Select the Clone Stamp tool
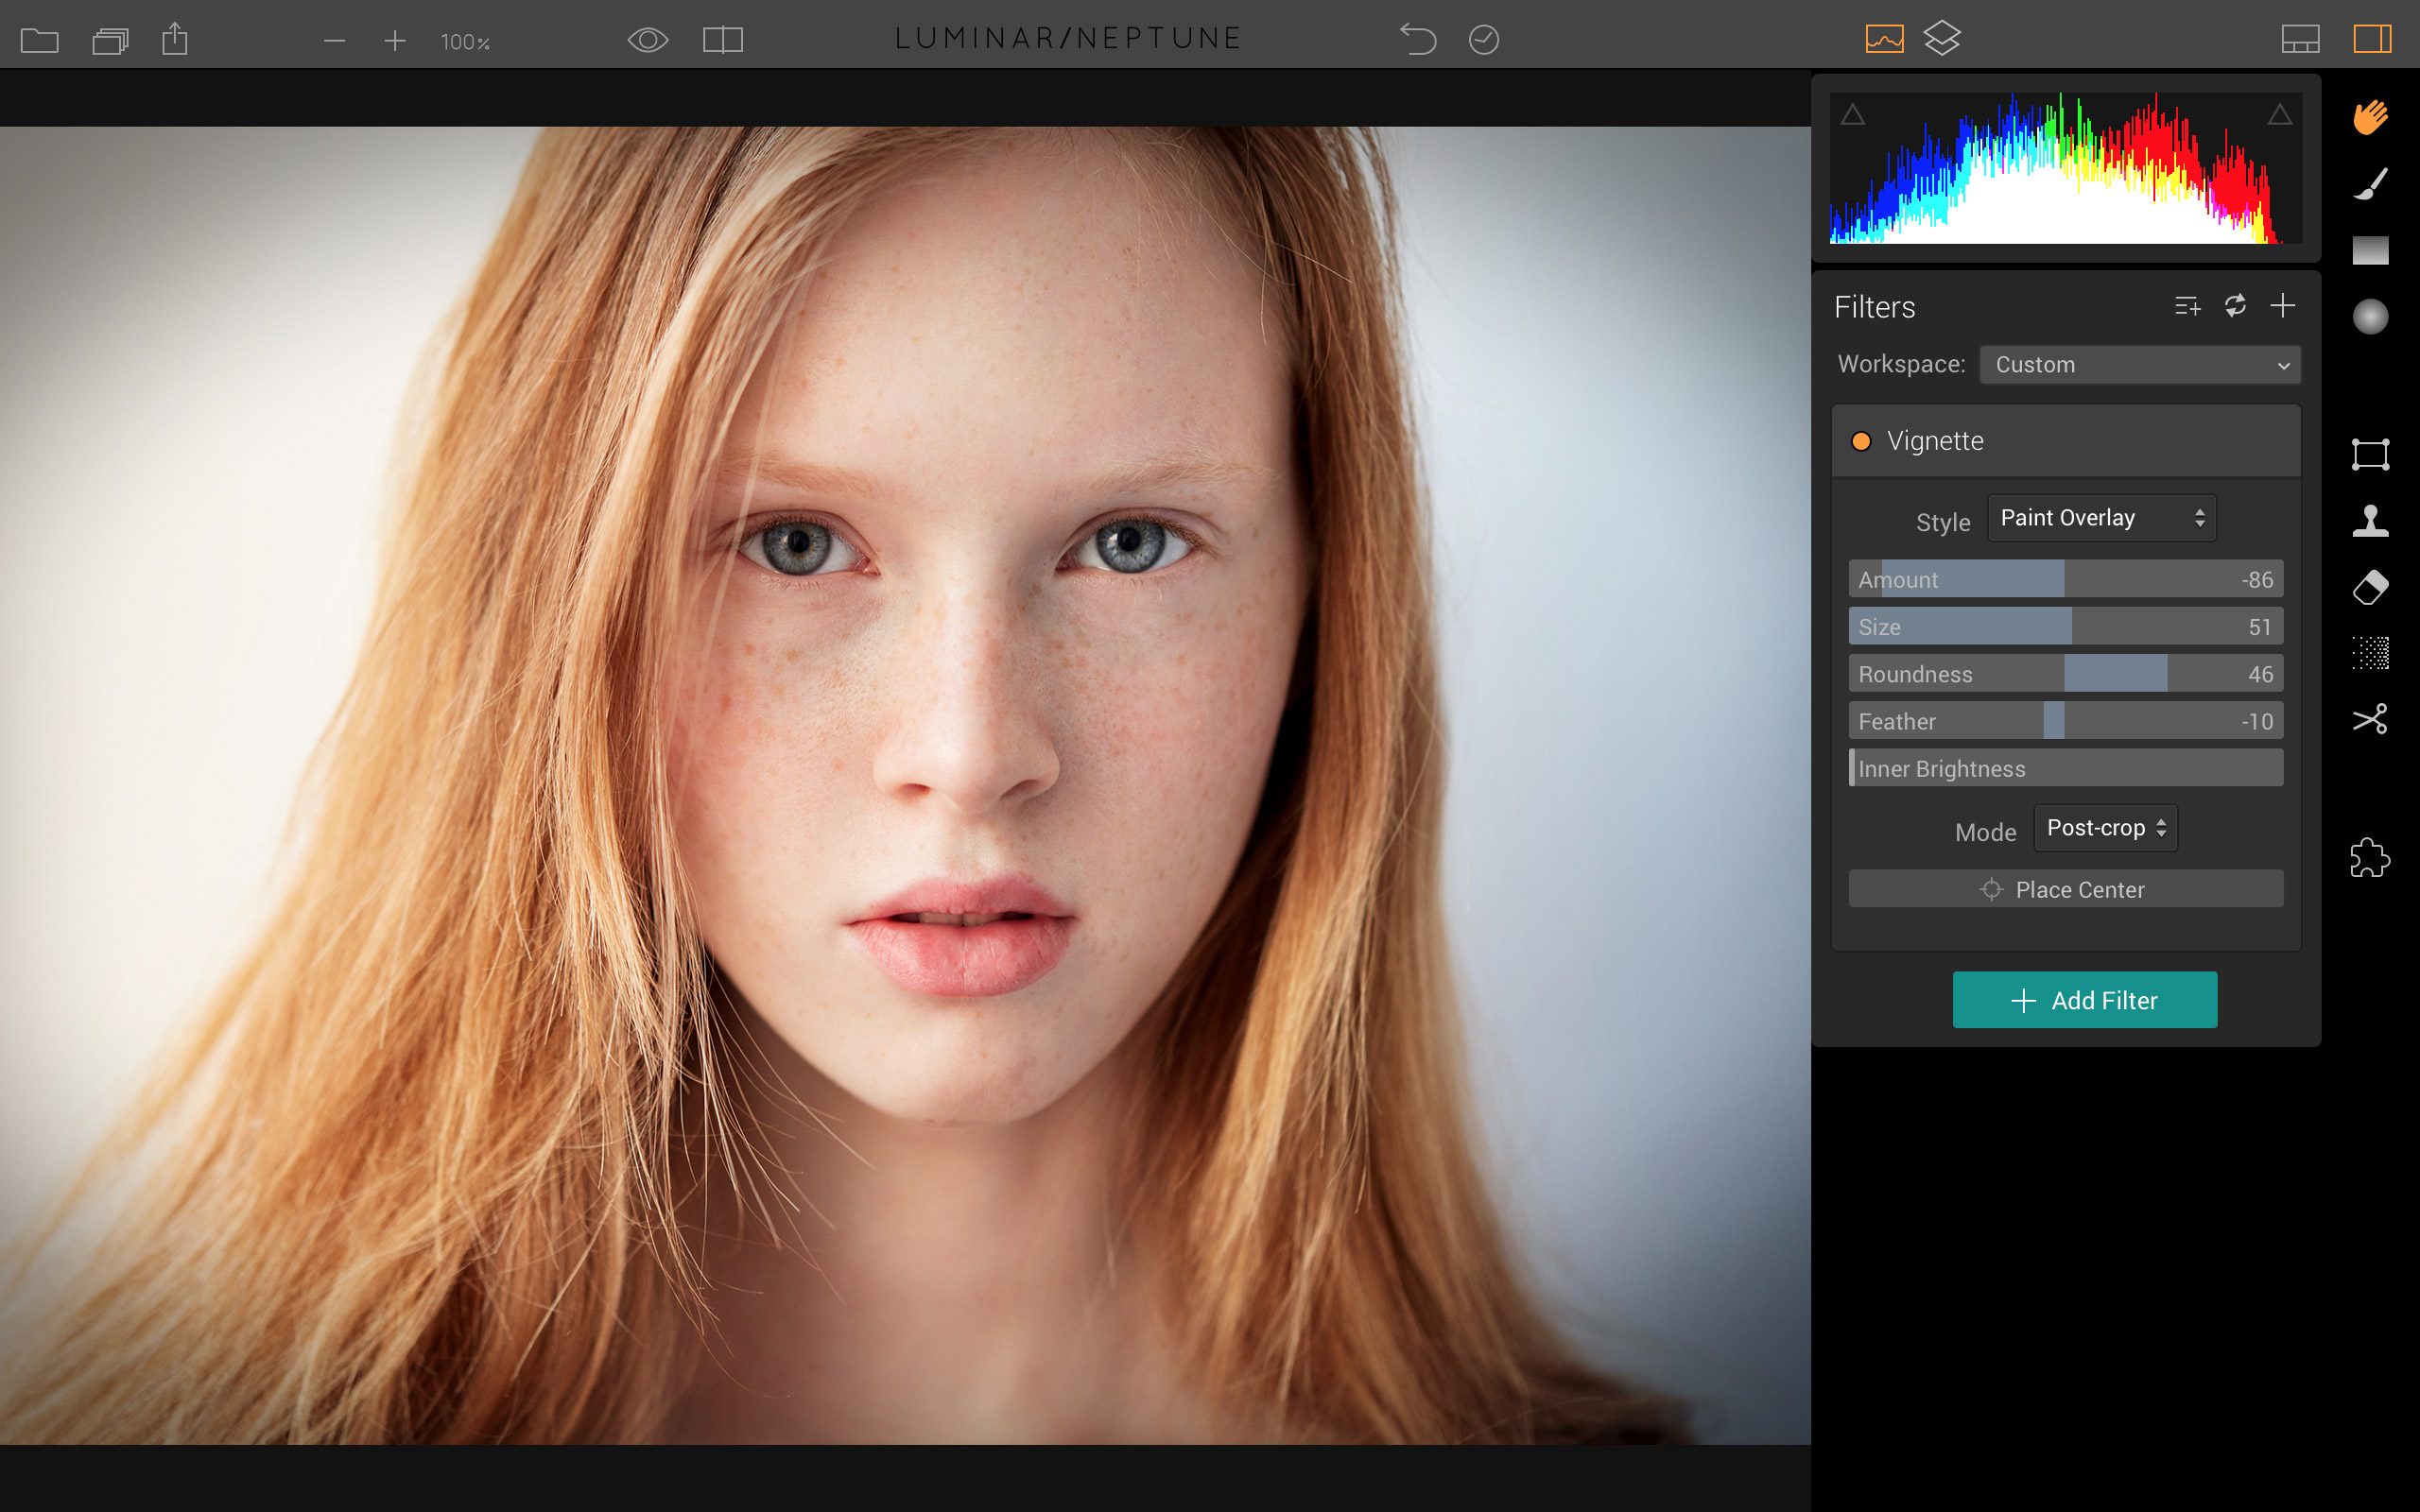The width and height of the screenshot is (2420, 1512). tap(2370, 520)
